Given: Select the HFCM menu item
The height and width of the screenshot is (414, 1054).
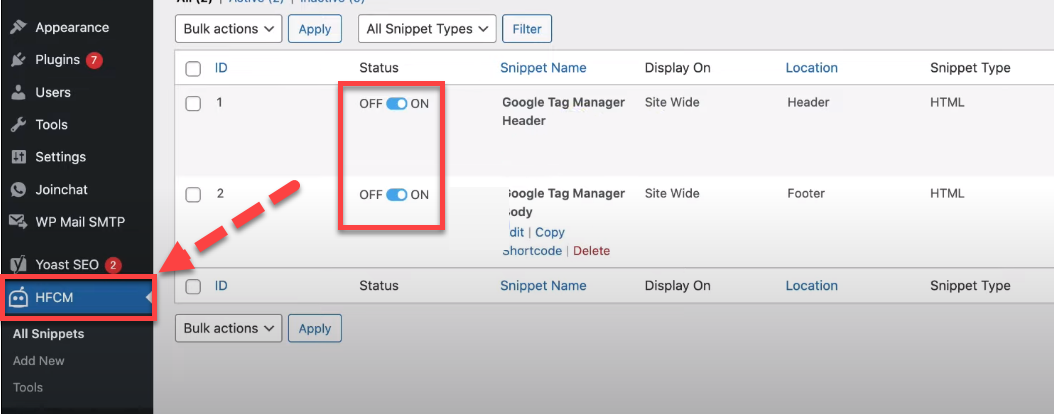Looking at the screenshot, I should coord(77,298).
